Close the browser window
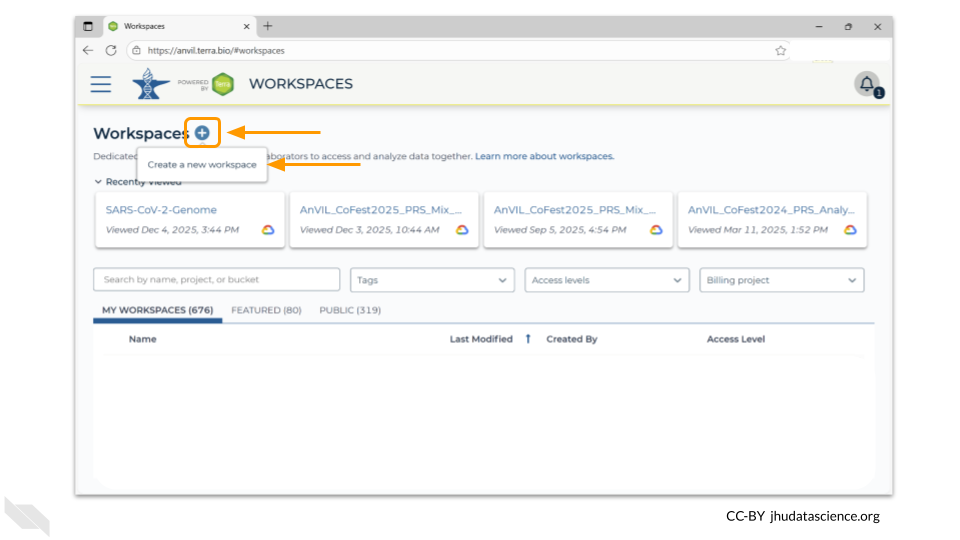 tap(877, 26)
